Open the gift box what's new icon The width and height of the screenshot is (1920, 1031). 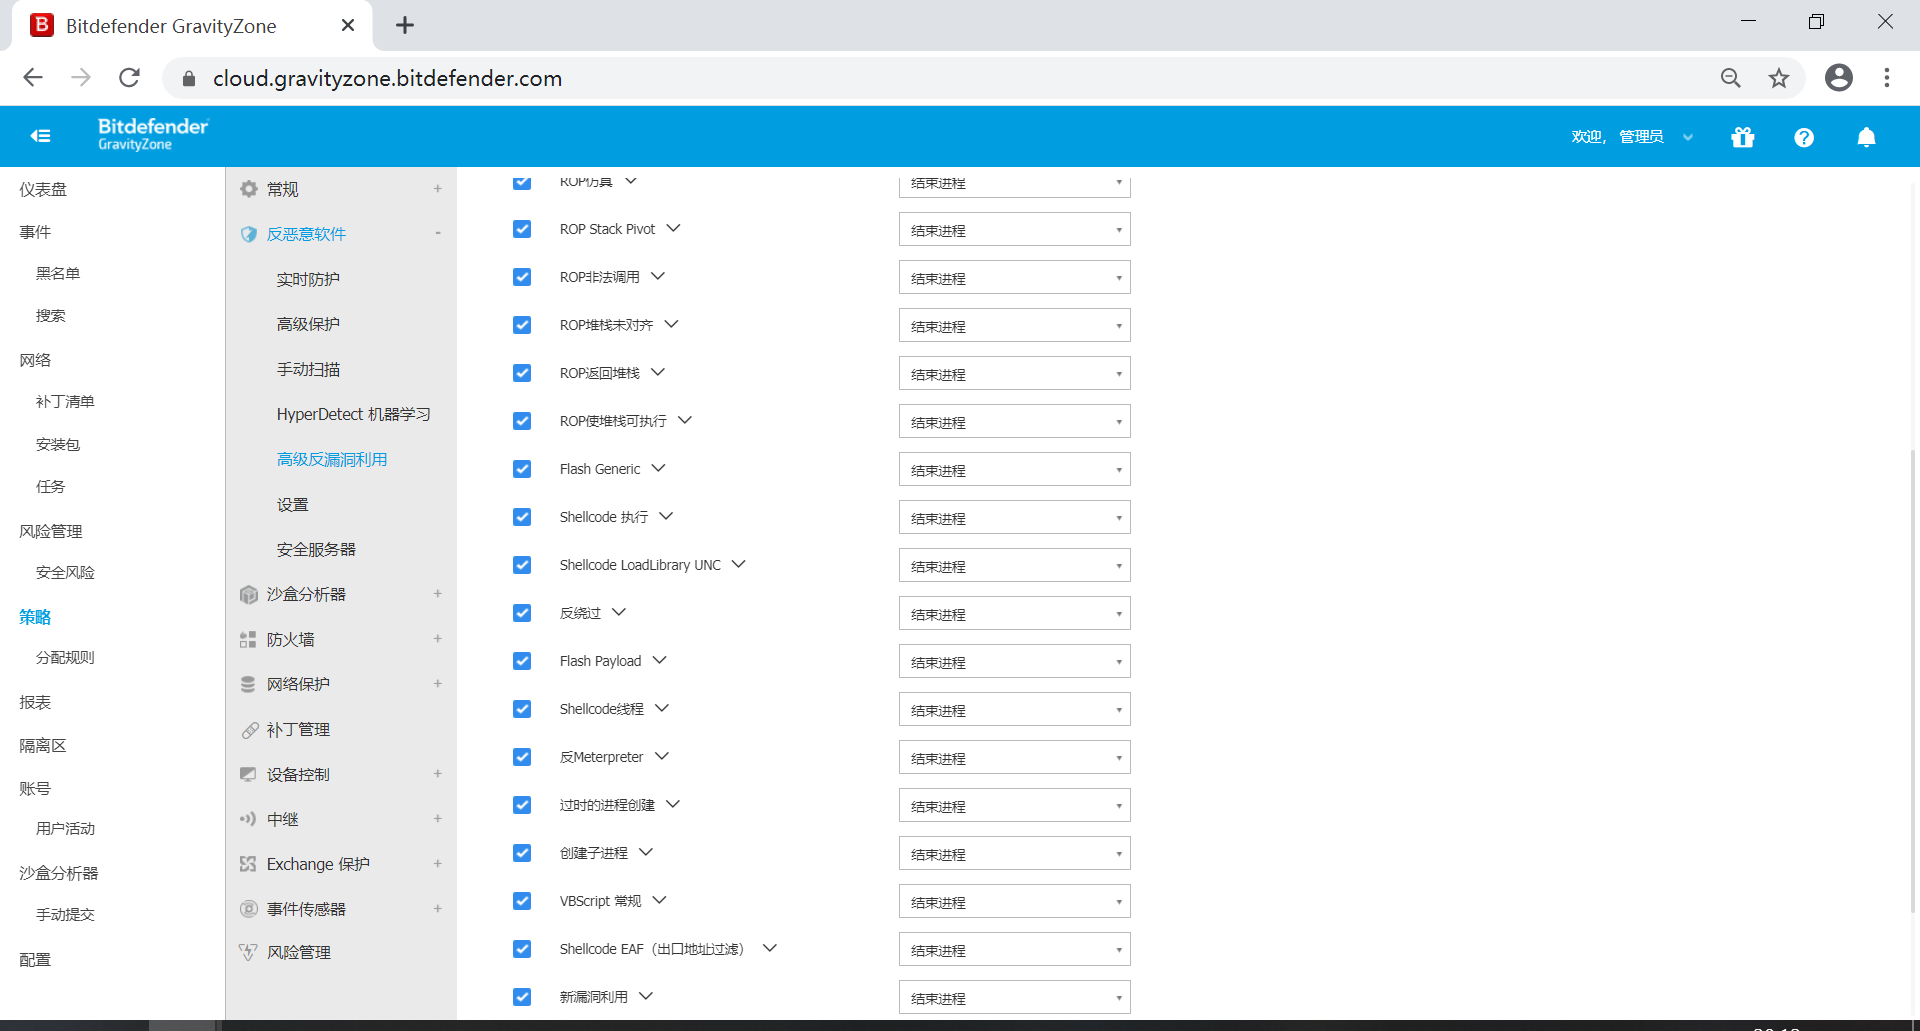(x=1743, y=137)
